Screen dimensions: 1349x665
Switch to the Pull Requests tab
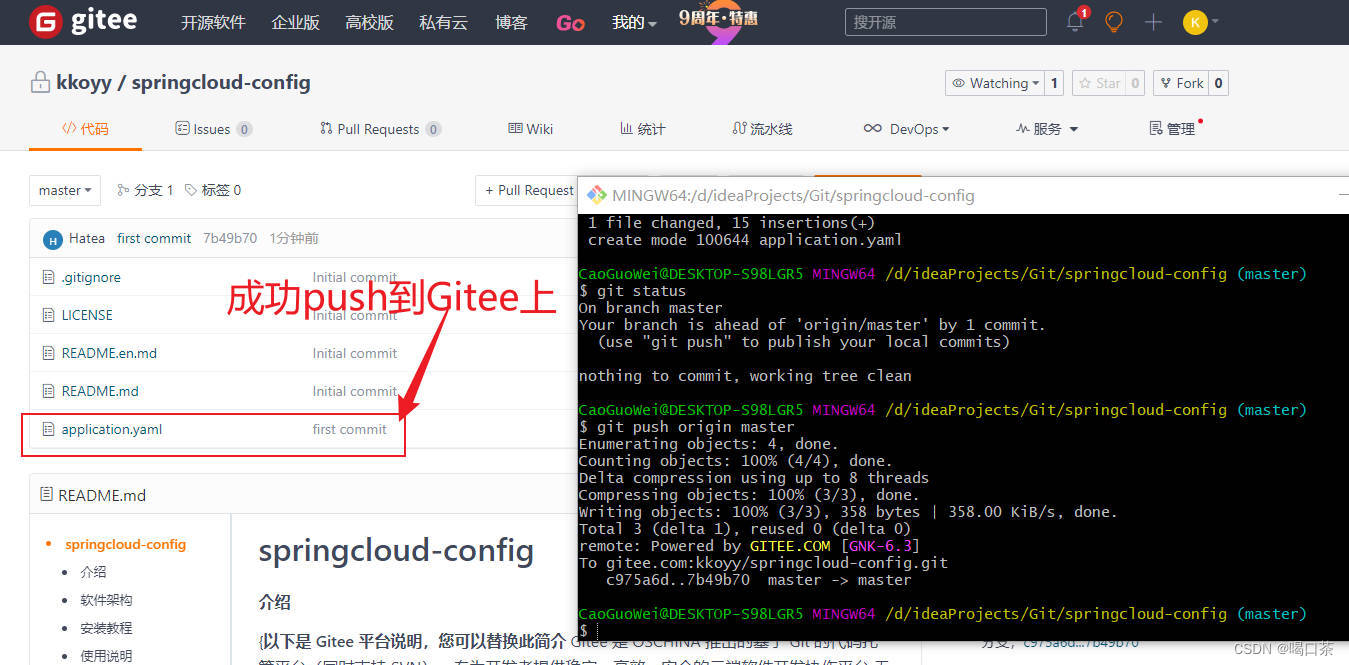(x=380, y=129)
